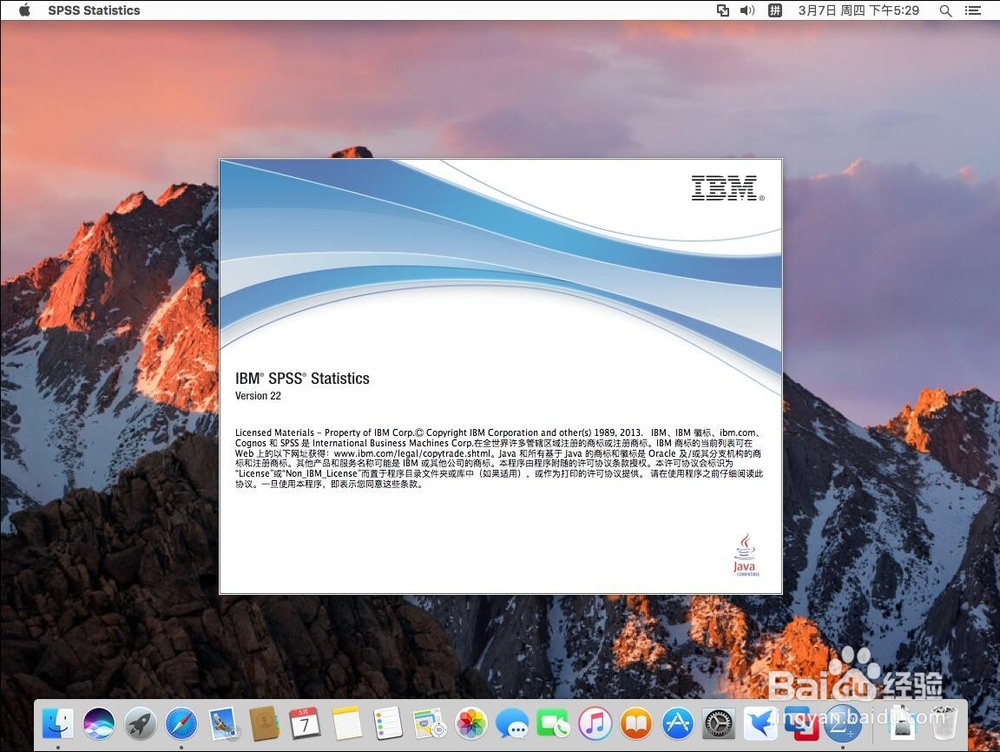Viewport: 1000px width, 752px height.
Task: Open System Preferences gear icon
Action: (x=719, y=724)
